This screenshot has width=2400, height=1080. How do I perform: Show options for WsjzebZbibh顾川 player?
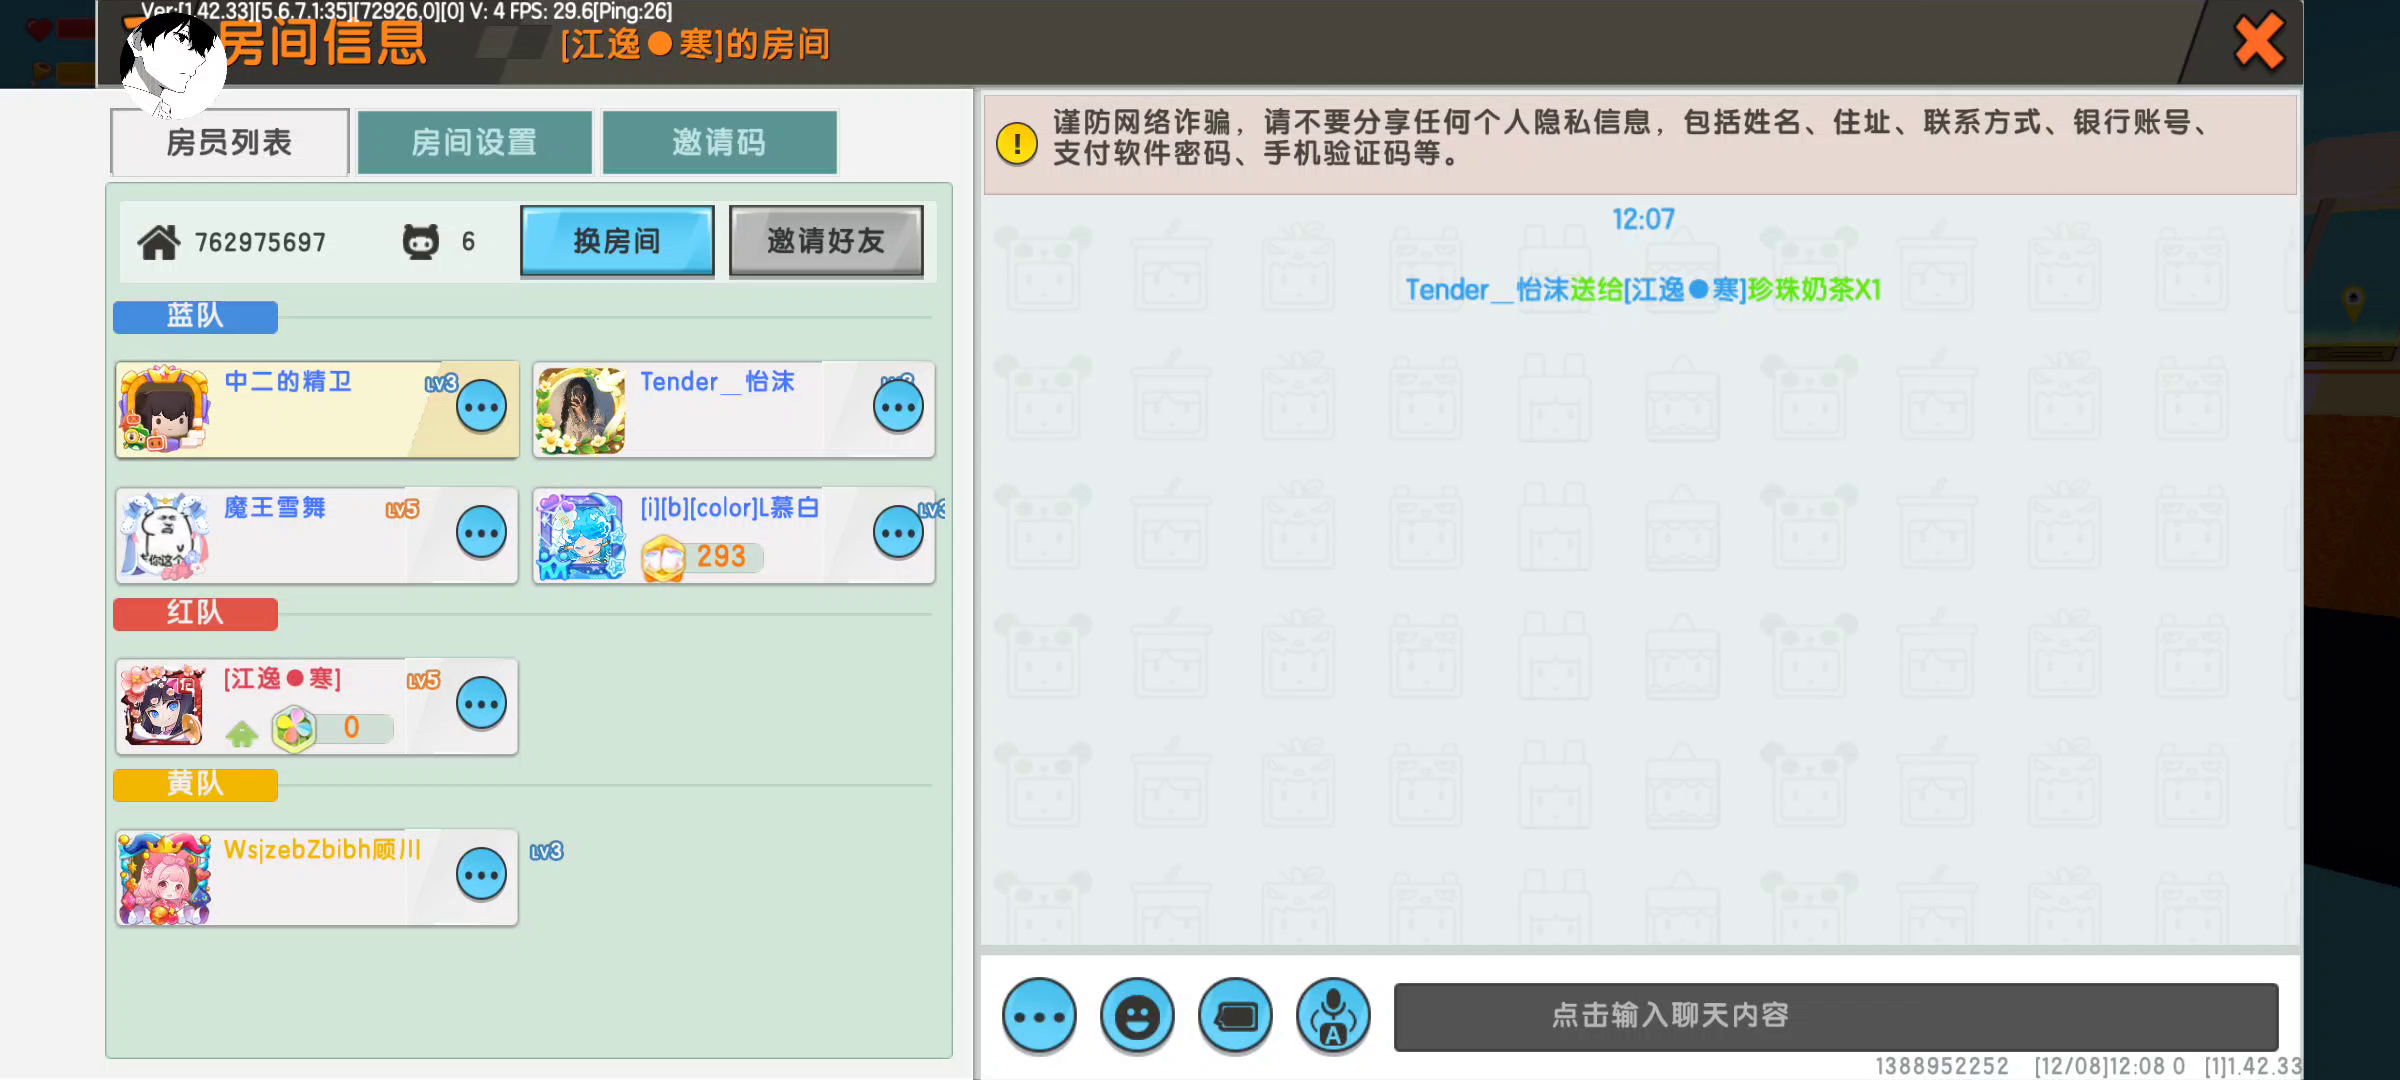click(x=481, y=875)
